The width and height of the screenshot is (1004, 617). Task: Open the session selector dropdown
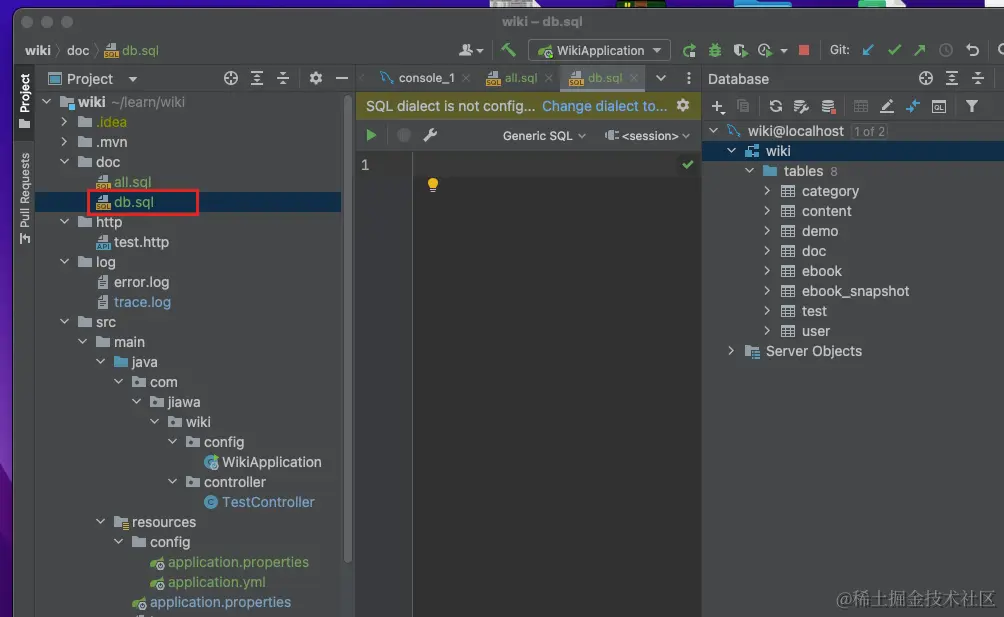click(x=647, y=136)
